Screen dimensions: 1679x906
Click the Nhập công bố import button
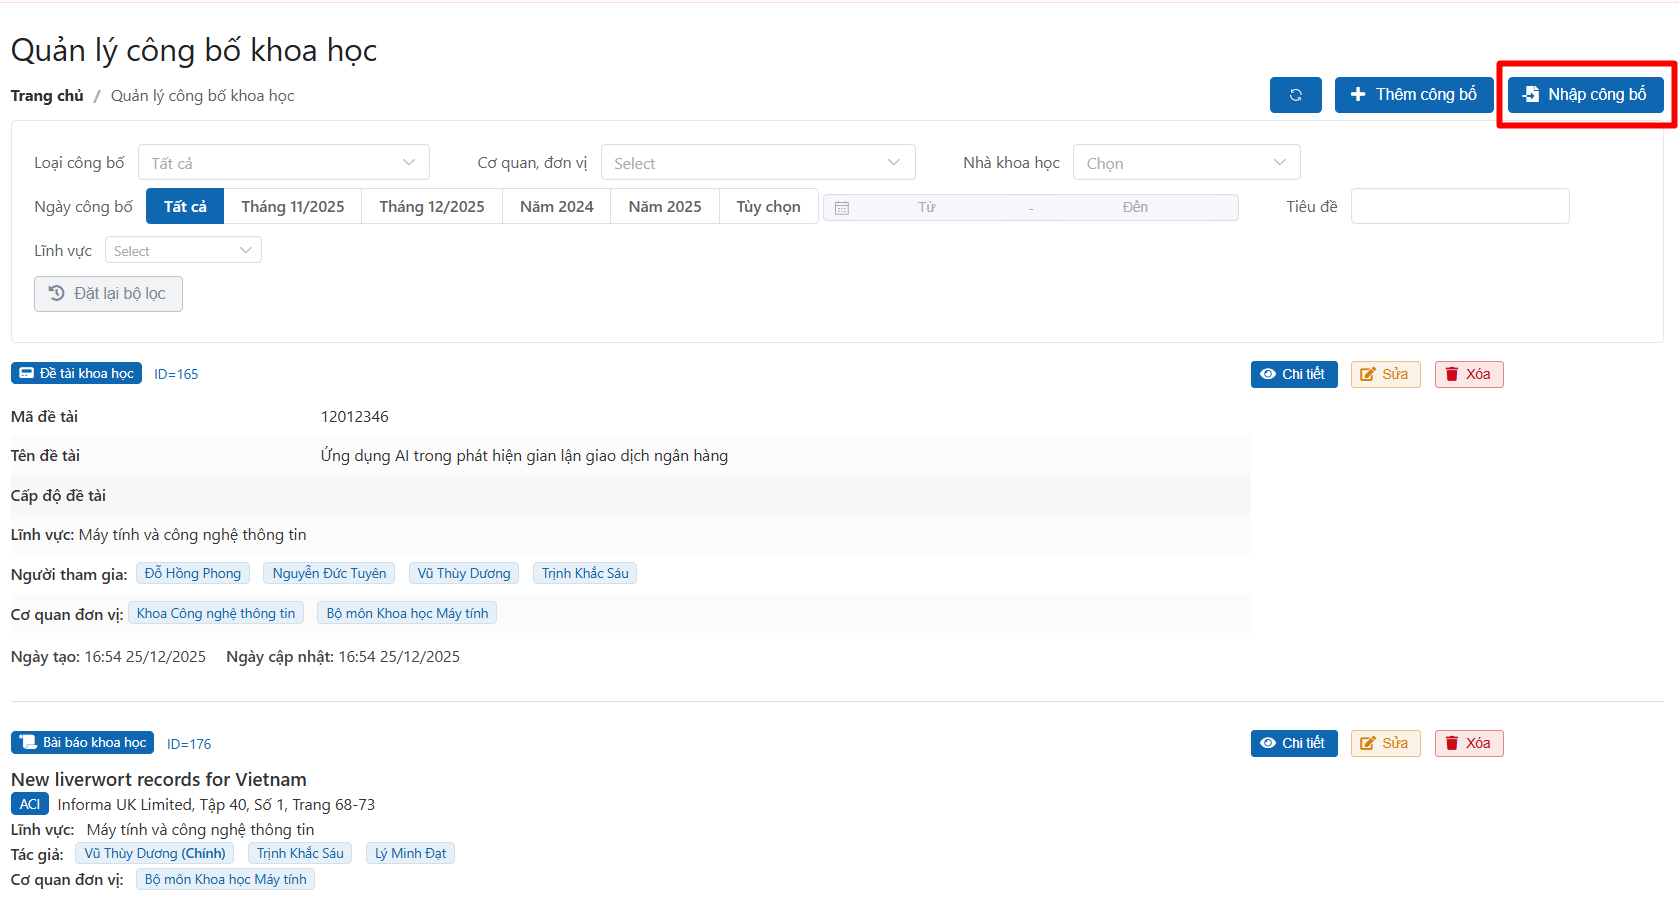coord(1585,95)
